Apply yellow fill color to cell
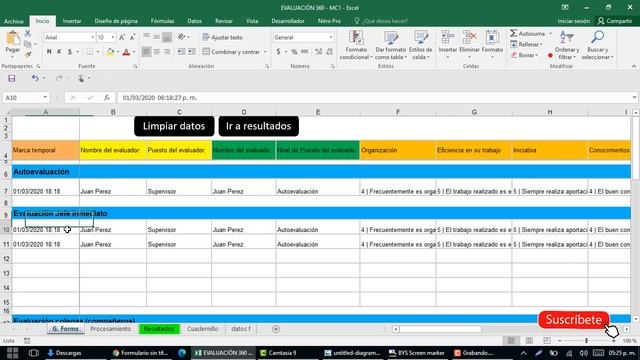 (110, 52)
